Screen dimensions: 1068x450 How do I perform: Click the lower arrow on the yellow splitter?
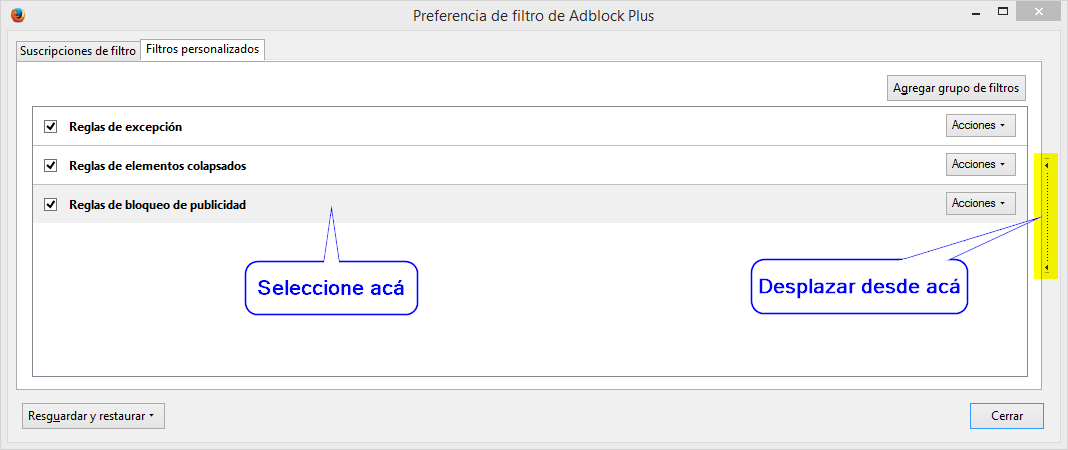[1046, 269]
